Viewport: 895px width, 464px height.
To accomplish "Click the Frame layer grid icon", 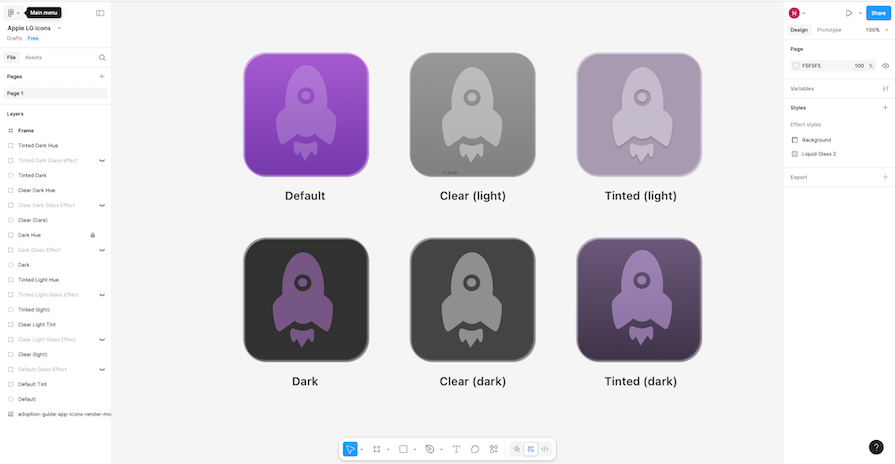I will (x=10, y=131).
